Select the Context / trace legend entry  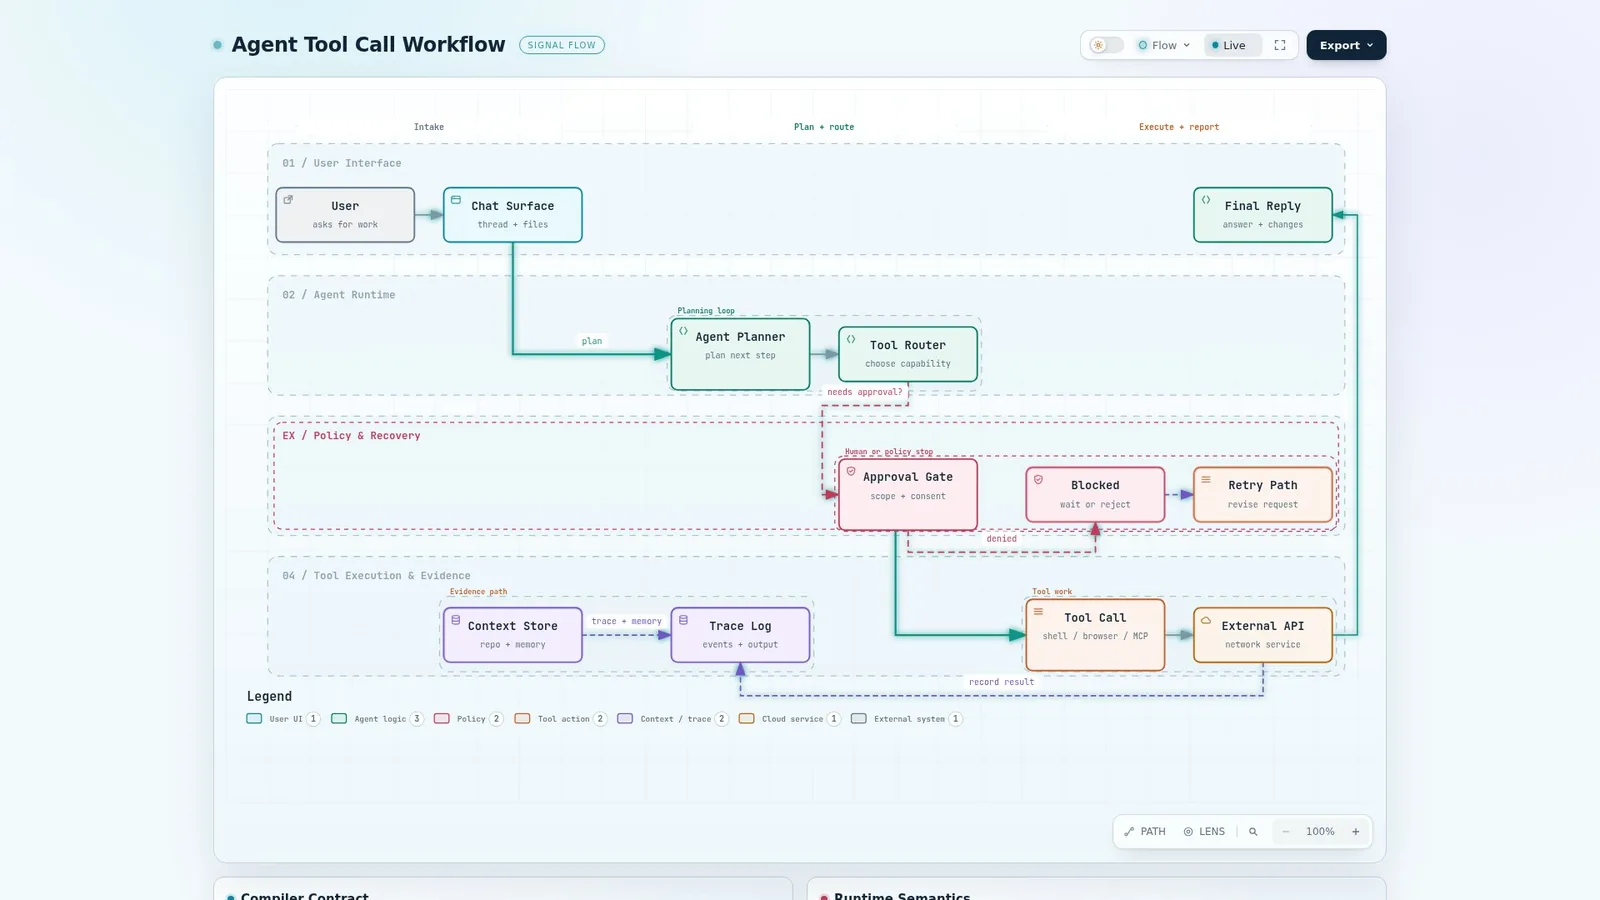(x=673, y=719)
